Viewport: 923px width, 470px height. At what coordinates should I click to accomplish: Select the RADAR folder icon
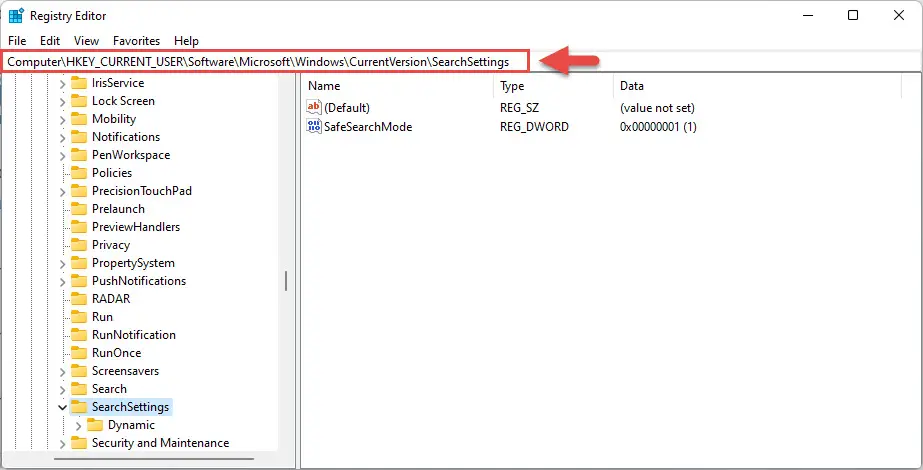(x=79, y=299)
